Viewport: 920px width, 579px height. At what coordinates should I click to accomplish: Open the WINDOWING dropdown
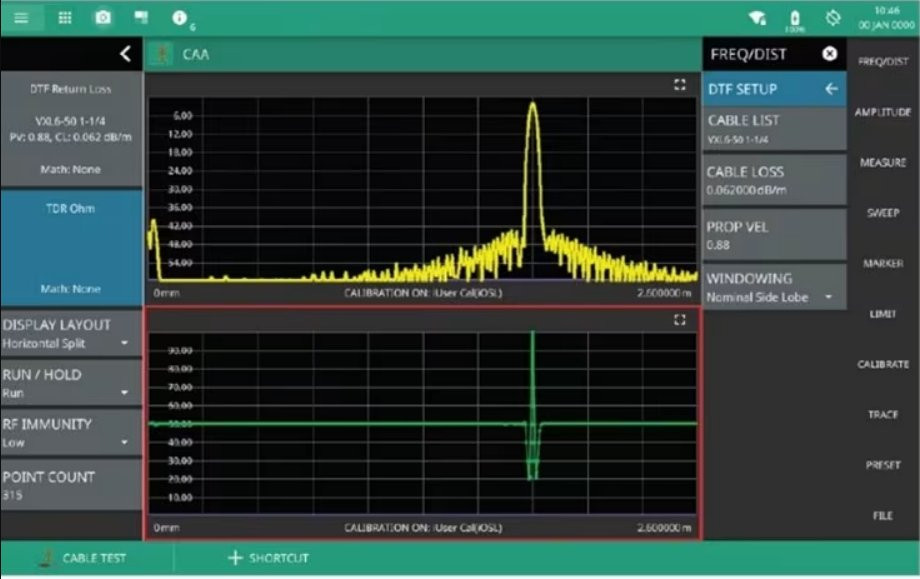[x=774, y=287]
